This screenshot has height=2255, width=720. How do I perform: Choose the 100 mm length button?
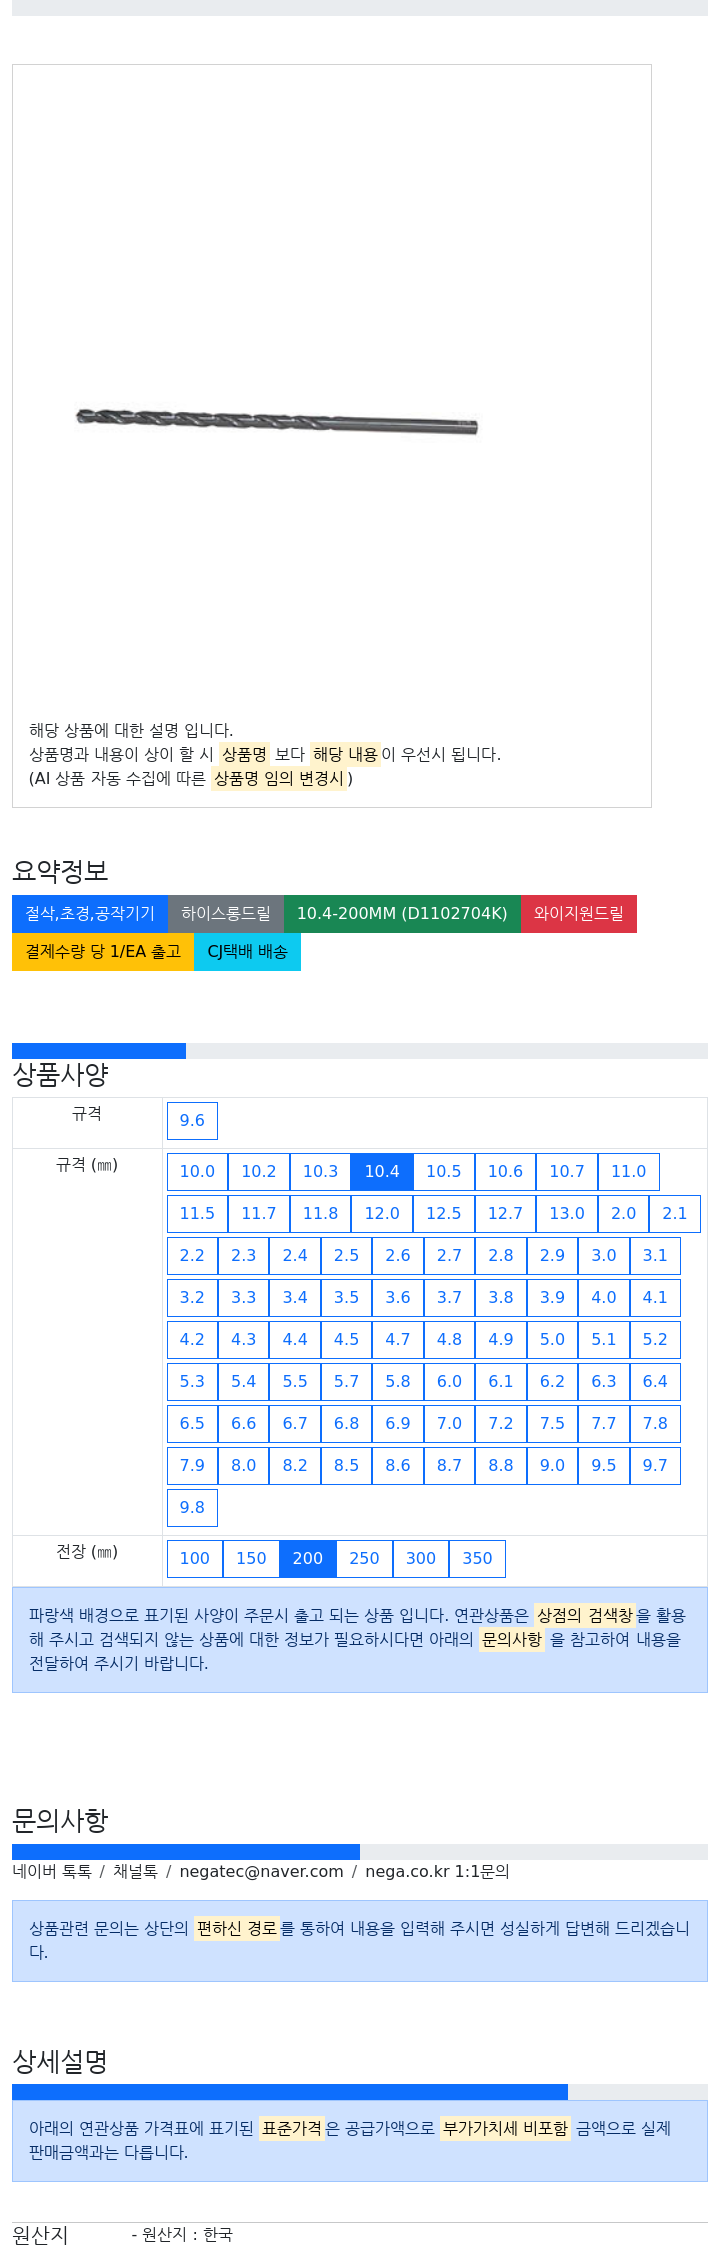(x=195, y=1558)
